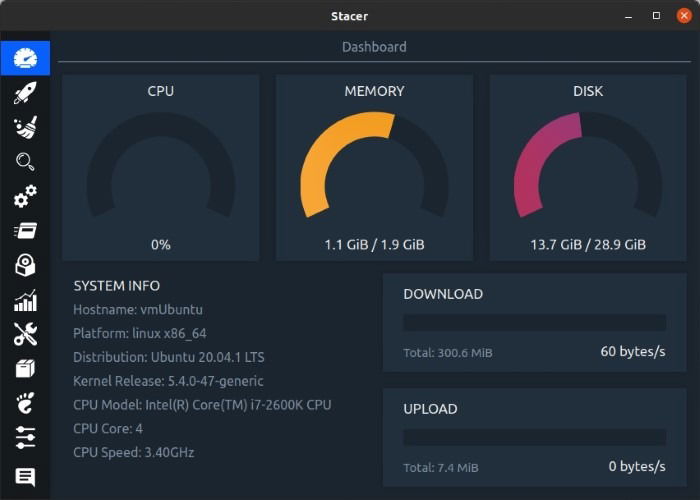Open Startup Apps rocket icon
Image resolution: width=700 pixels, height=500 pixels.
point(25,93)
